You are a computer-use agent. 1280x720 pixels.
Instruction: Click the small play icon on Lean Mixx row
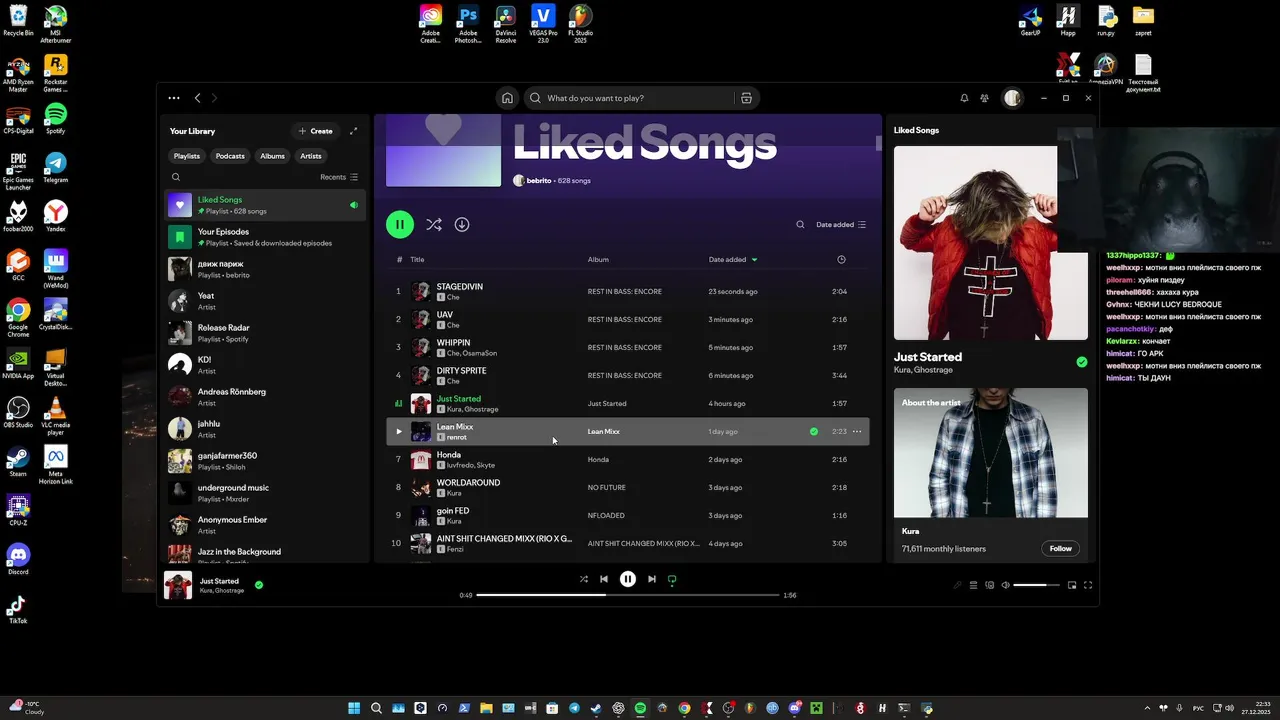[398, 431]
